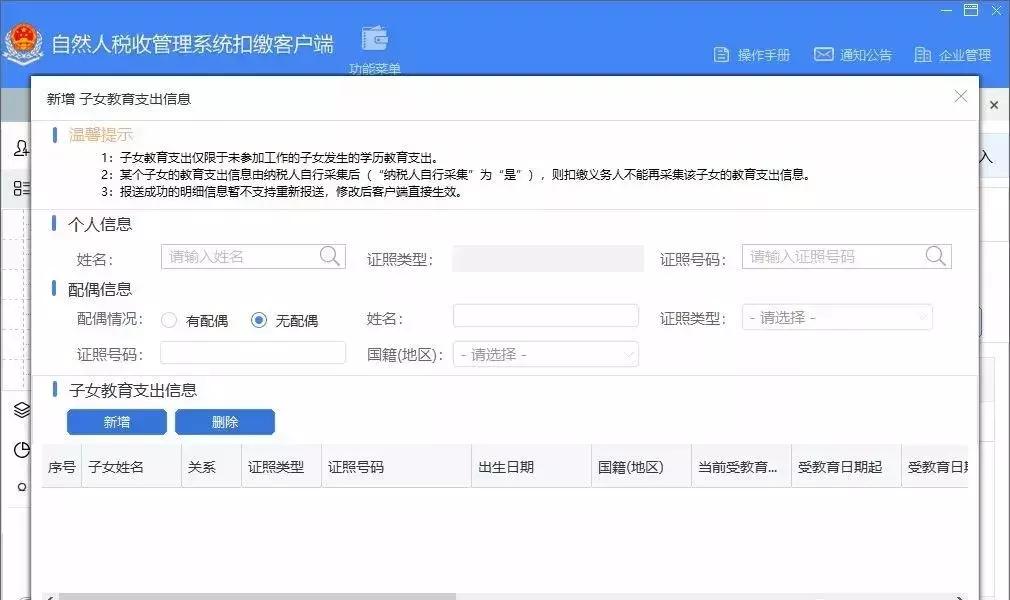Image resolution: width=1010 pixels, height=600 pixels.
Task: Open the 国籍(地区) dropdown
Action: [545, 353]
